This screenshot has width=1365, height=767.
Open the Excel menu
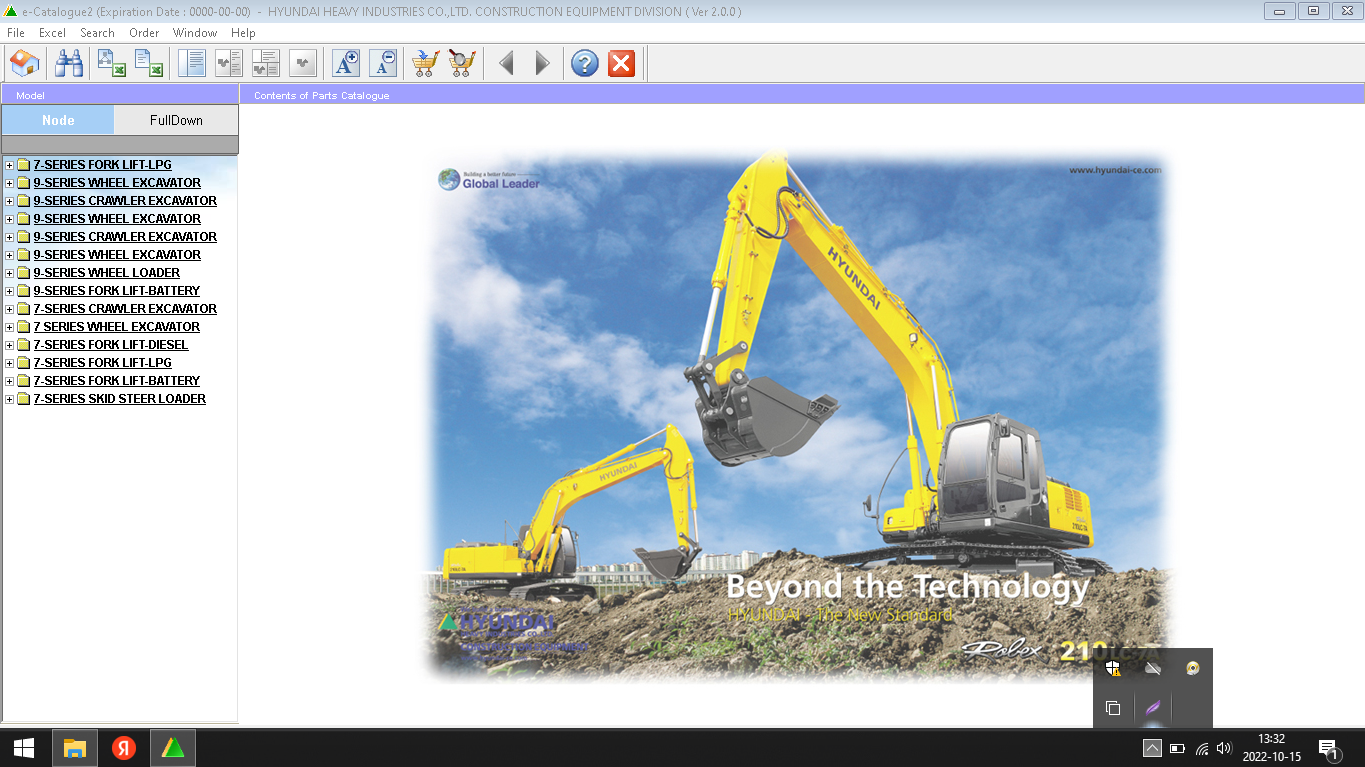[x=52, y=33]
